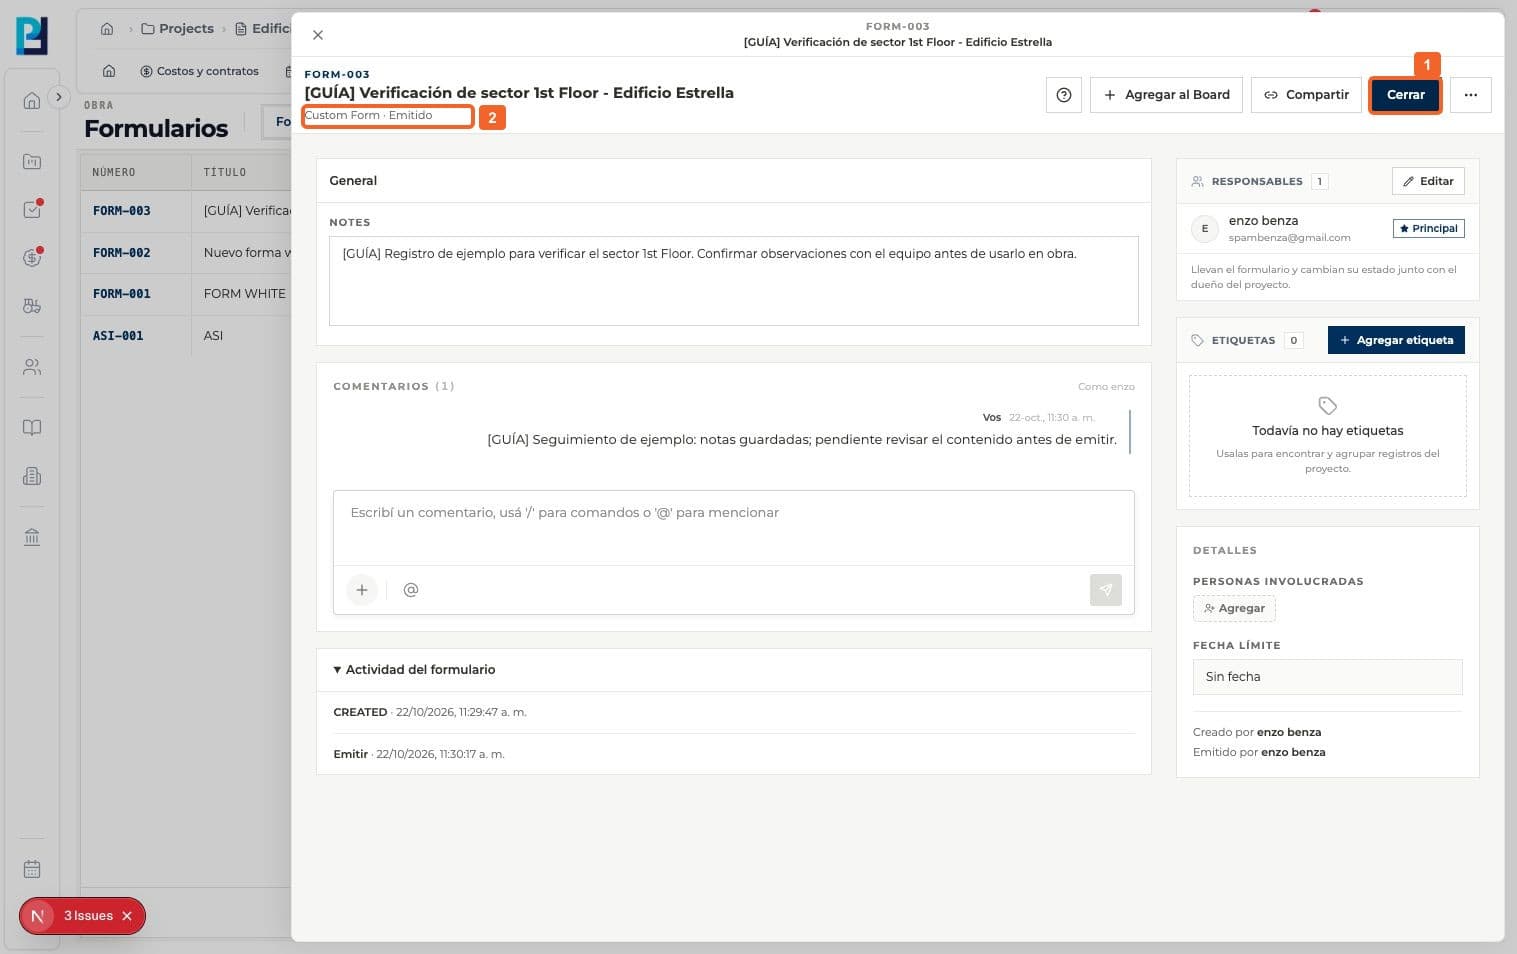This screenshot has height=954, width=1517.
Task: Select FORM-003 row in table
Action: (186, 211)
